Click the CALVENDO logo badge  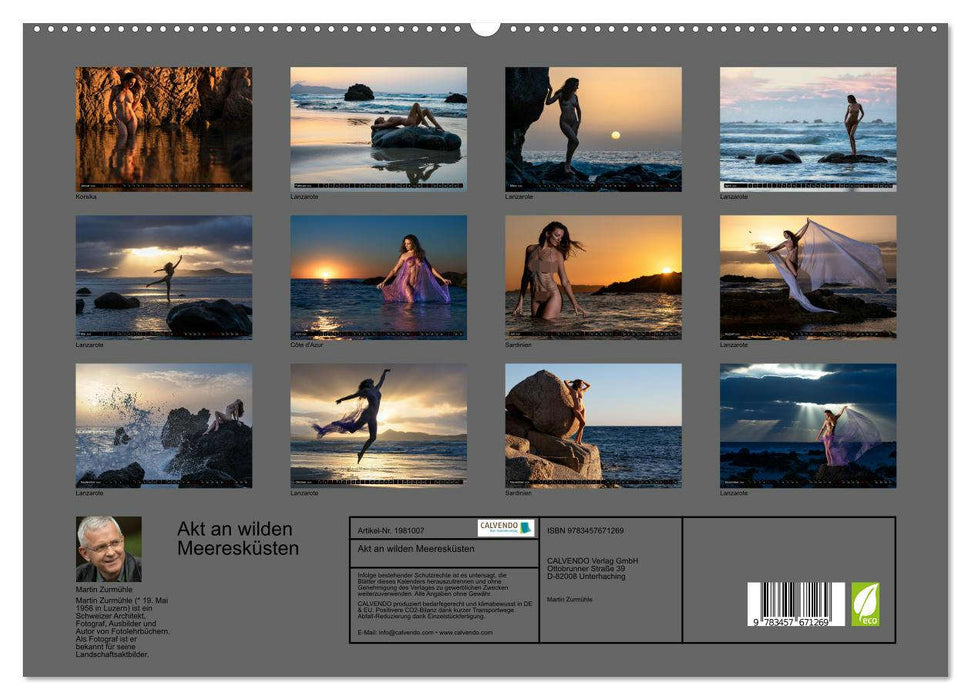coord(505,528)
